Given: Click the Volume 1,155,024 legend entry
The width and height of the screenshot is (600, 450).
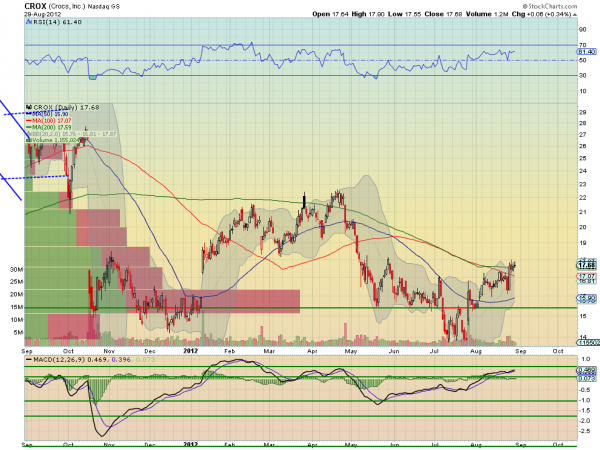Looking at the screenshot, I should point(55,140).
